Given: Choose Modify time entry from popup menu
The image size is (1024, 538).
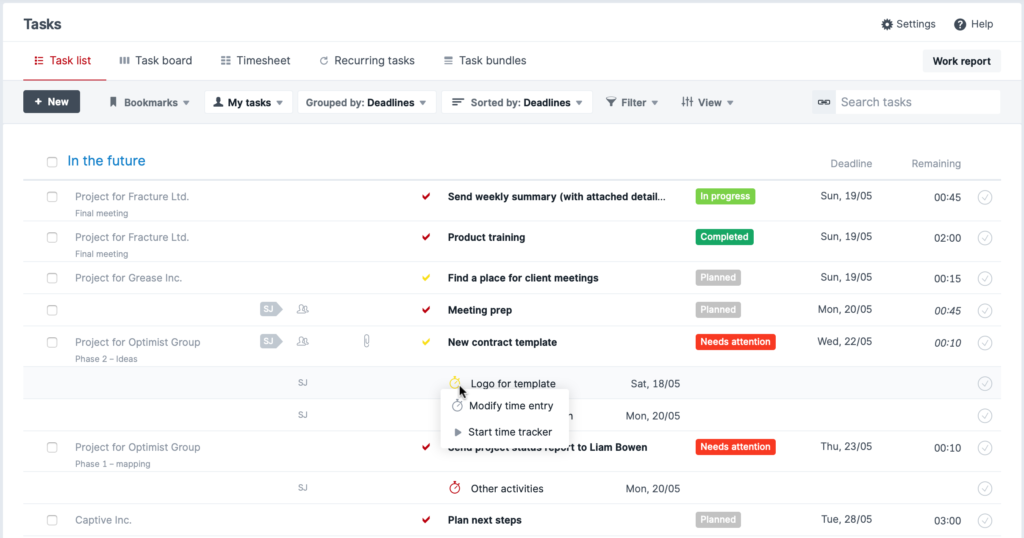Looking at the screenshot, I should (504, 405).
